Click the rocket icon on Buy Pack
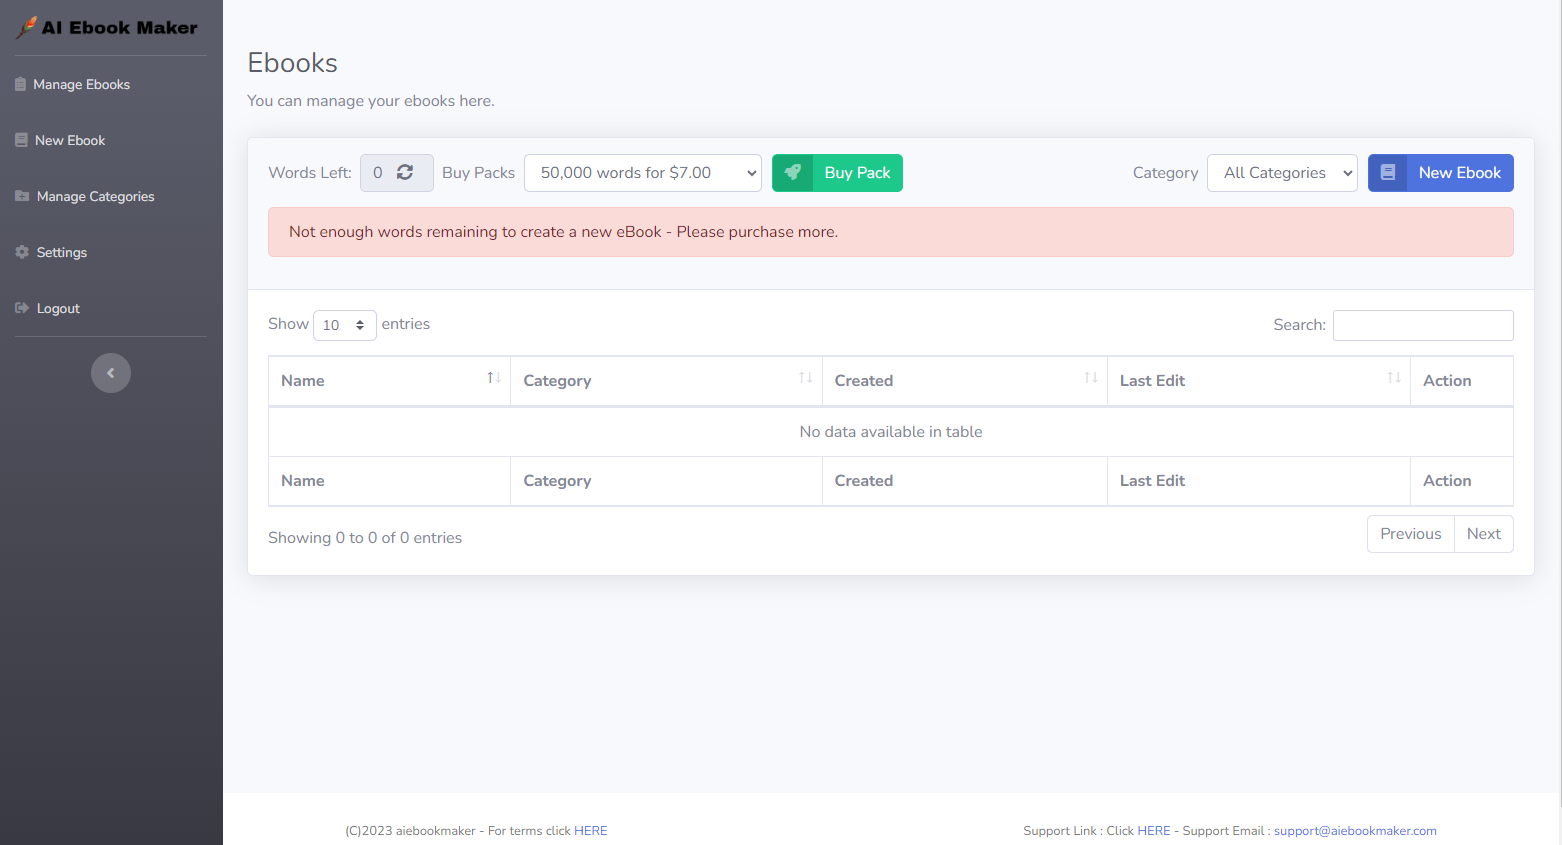The height and width of the screenshot is (845, 1562). pyautogui.click(x=793, y=173)
